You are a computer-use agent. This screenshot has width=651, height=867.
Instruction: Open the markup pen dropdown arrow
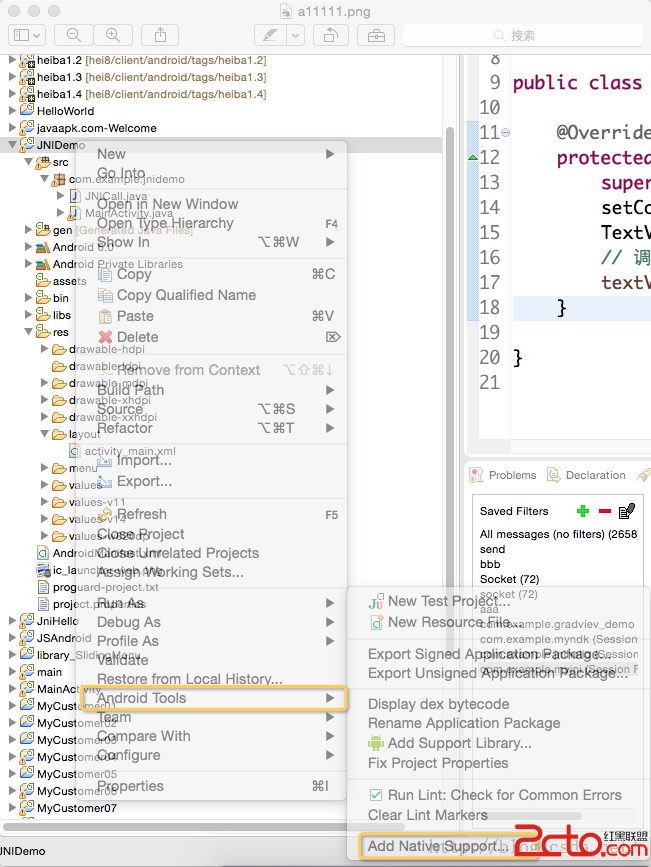coord(295,35)
